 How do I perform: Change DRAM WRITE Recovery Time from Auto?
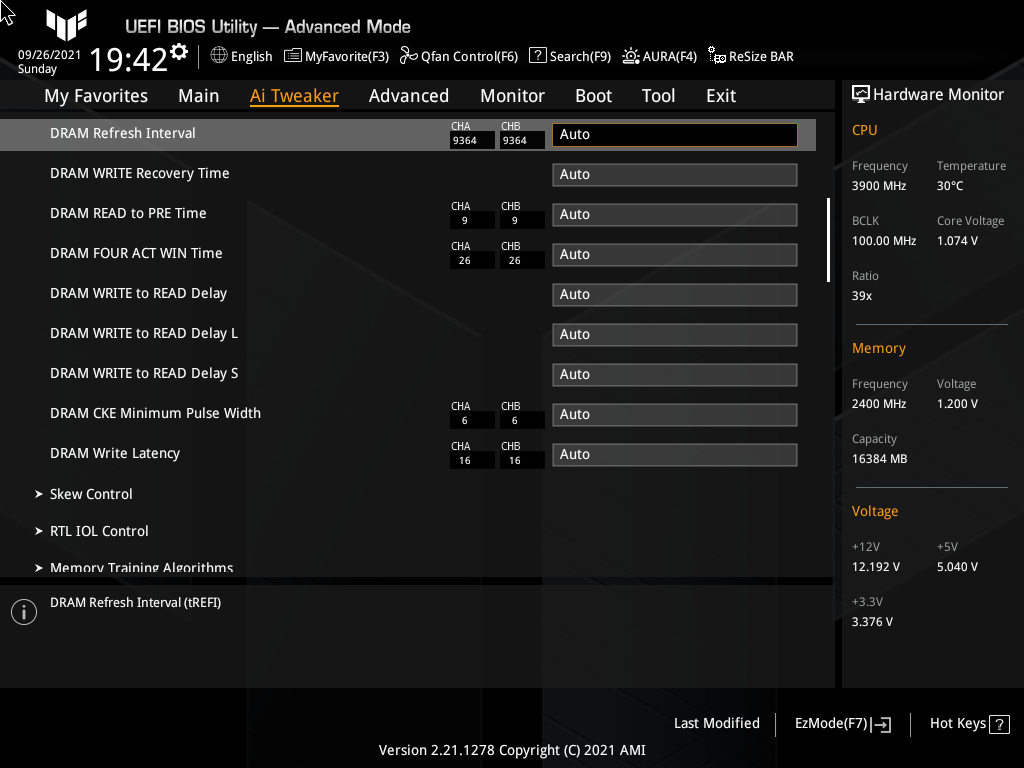674,174
